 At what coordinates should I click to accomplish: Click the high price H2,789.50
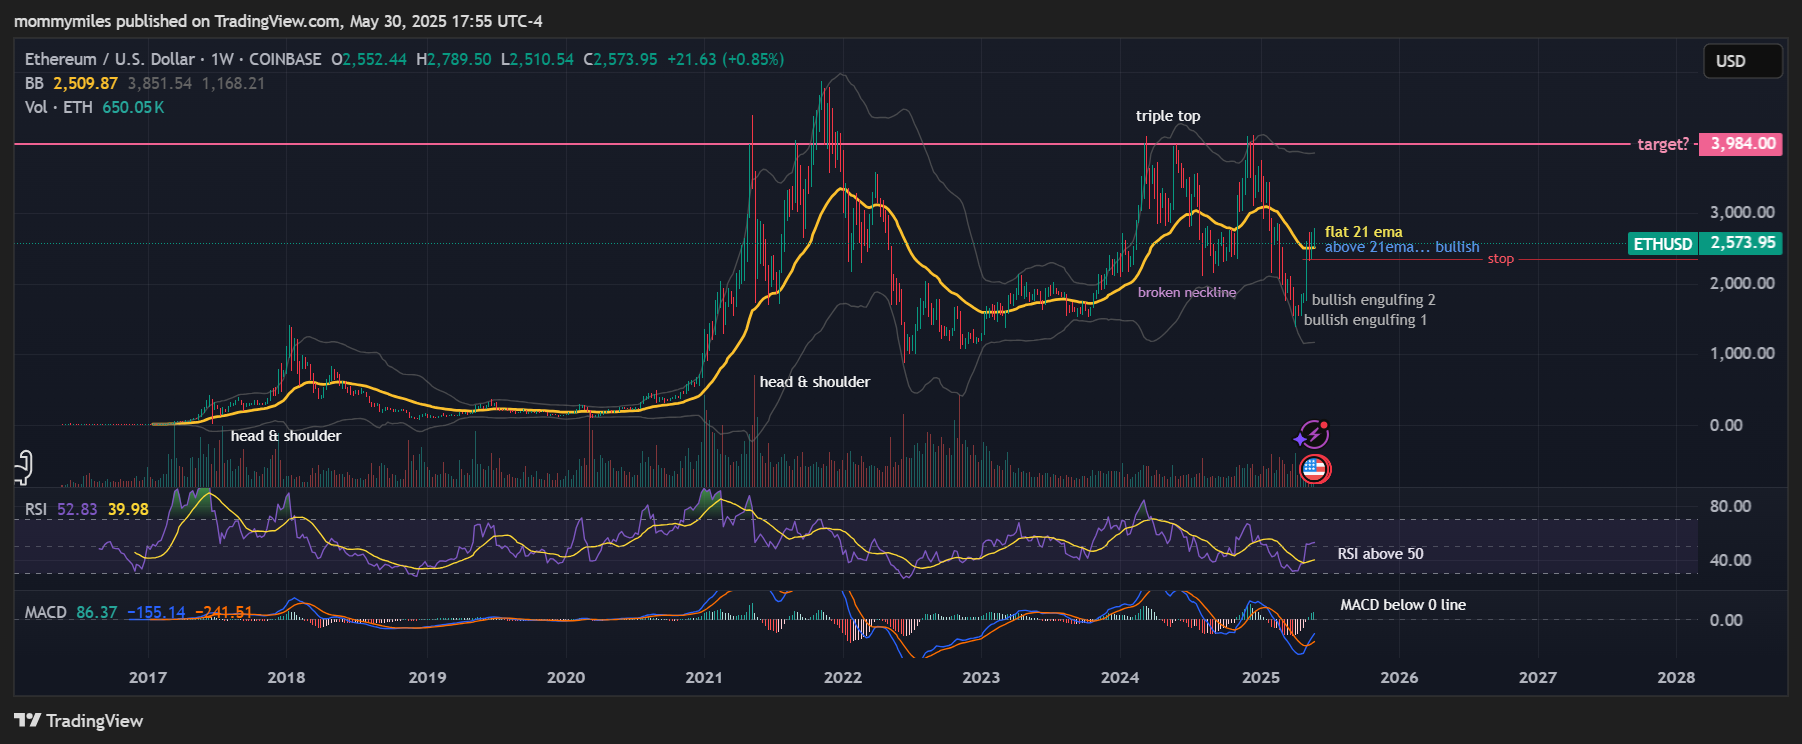click(x=454, y=59)
